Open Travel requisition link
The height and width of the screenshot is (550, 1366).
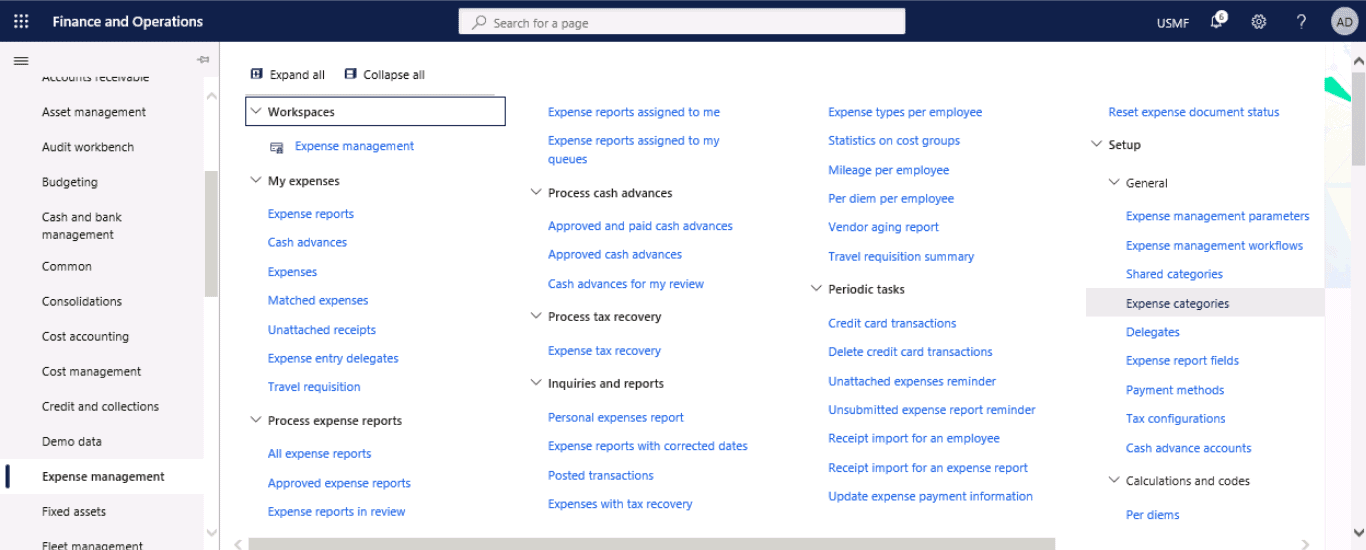314,387
